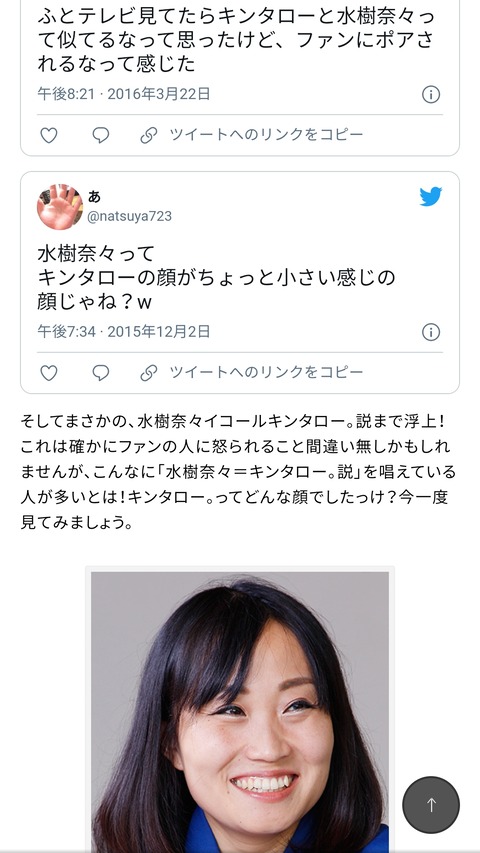Open timestamp 午後8:21 · 2016年3月22日

pos(124,94)
